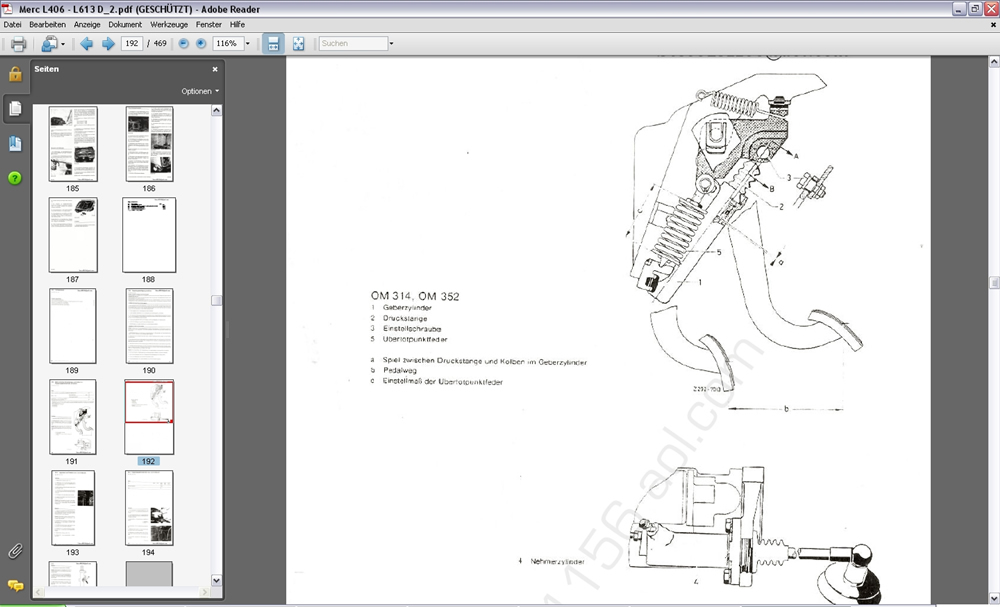Open the Hilfe menu
This screenshot has width=1000, height=607.
click(237, 24)
